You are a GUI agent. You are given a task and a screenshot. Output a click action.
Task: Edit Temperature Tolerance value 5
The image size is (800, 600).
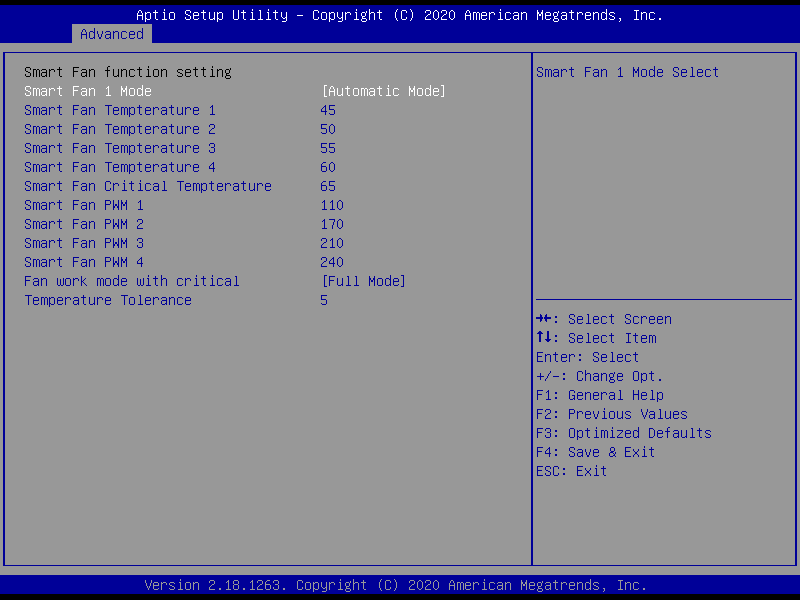pos(324,301)
